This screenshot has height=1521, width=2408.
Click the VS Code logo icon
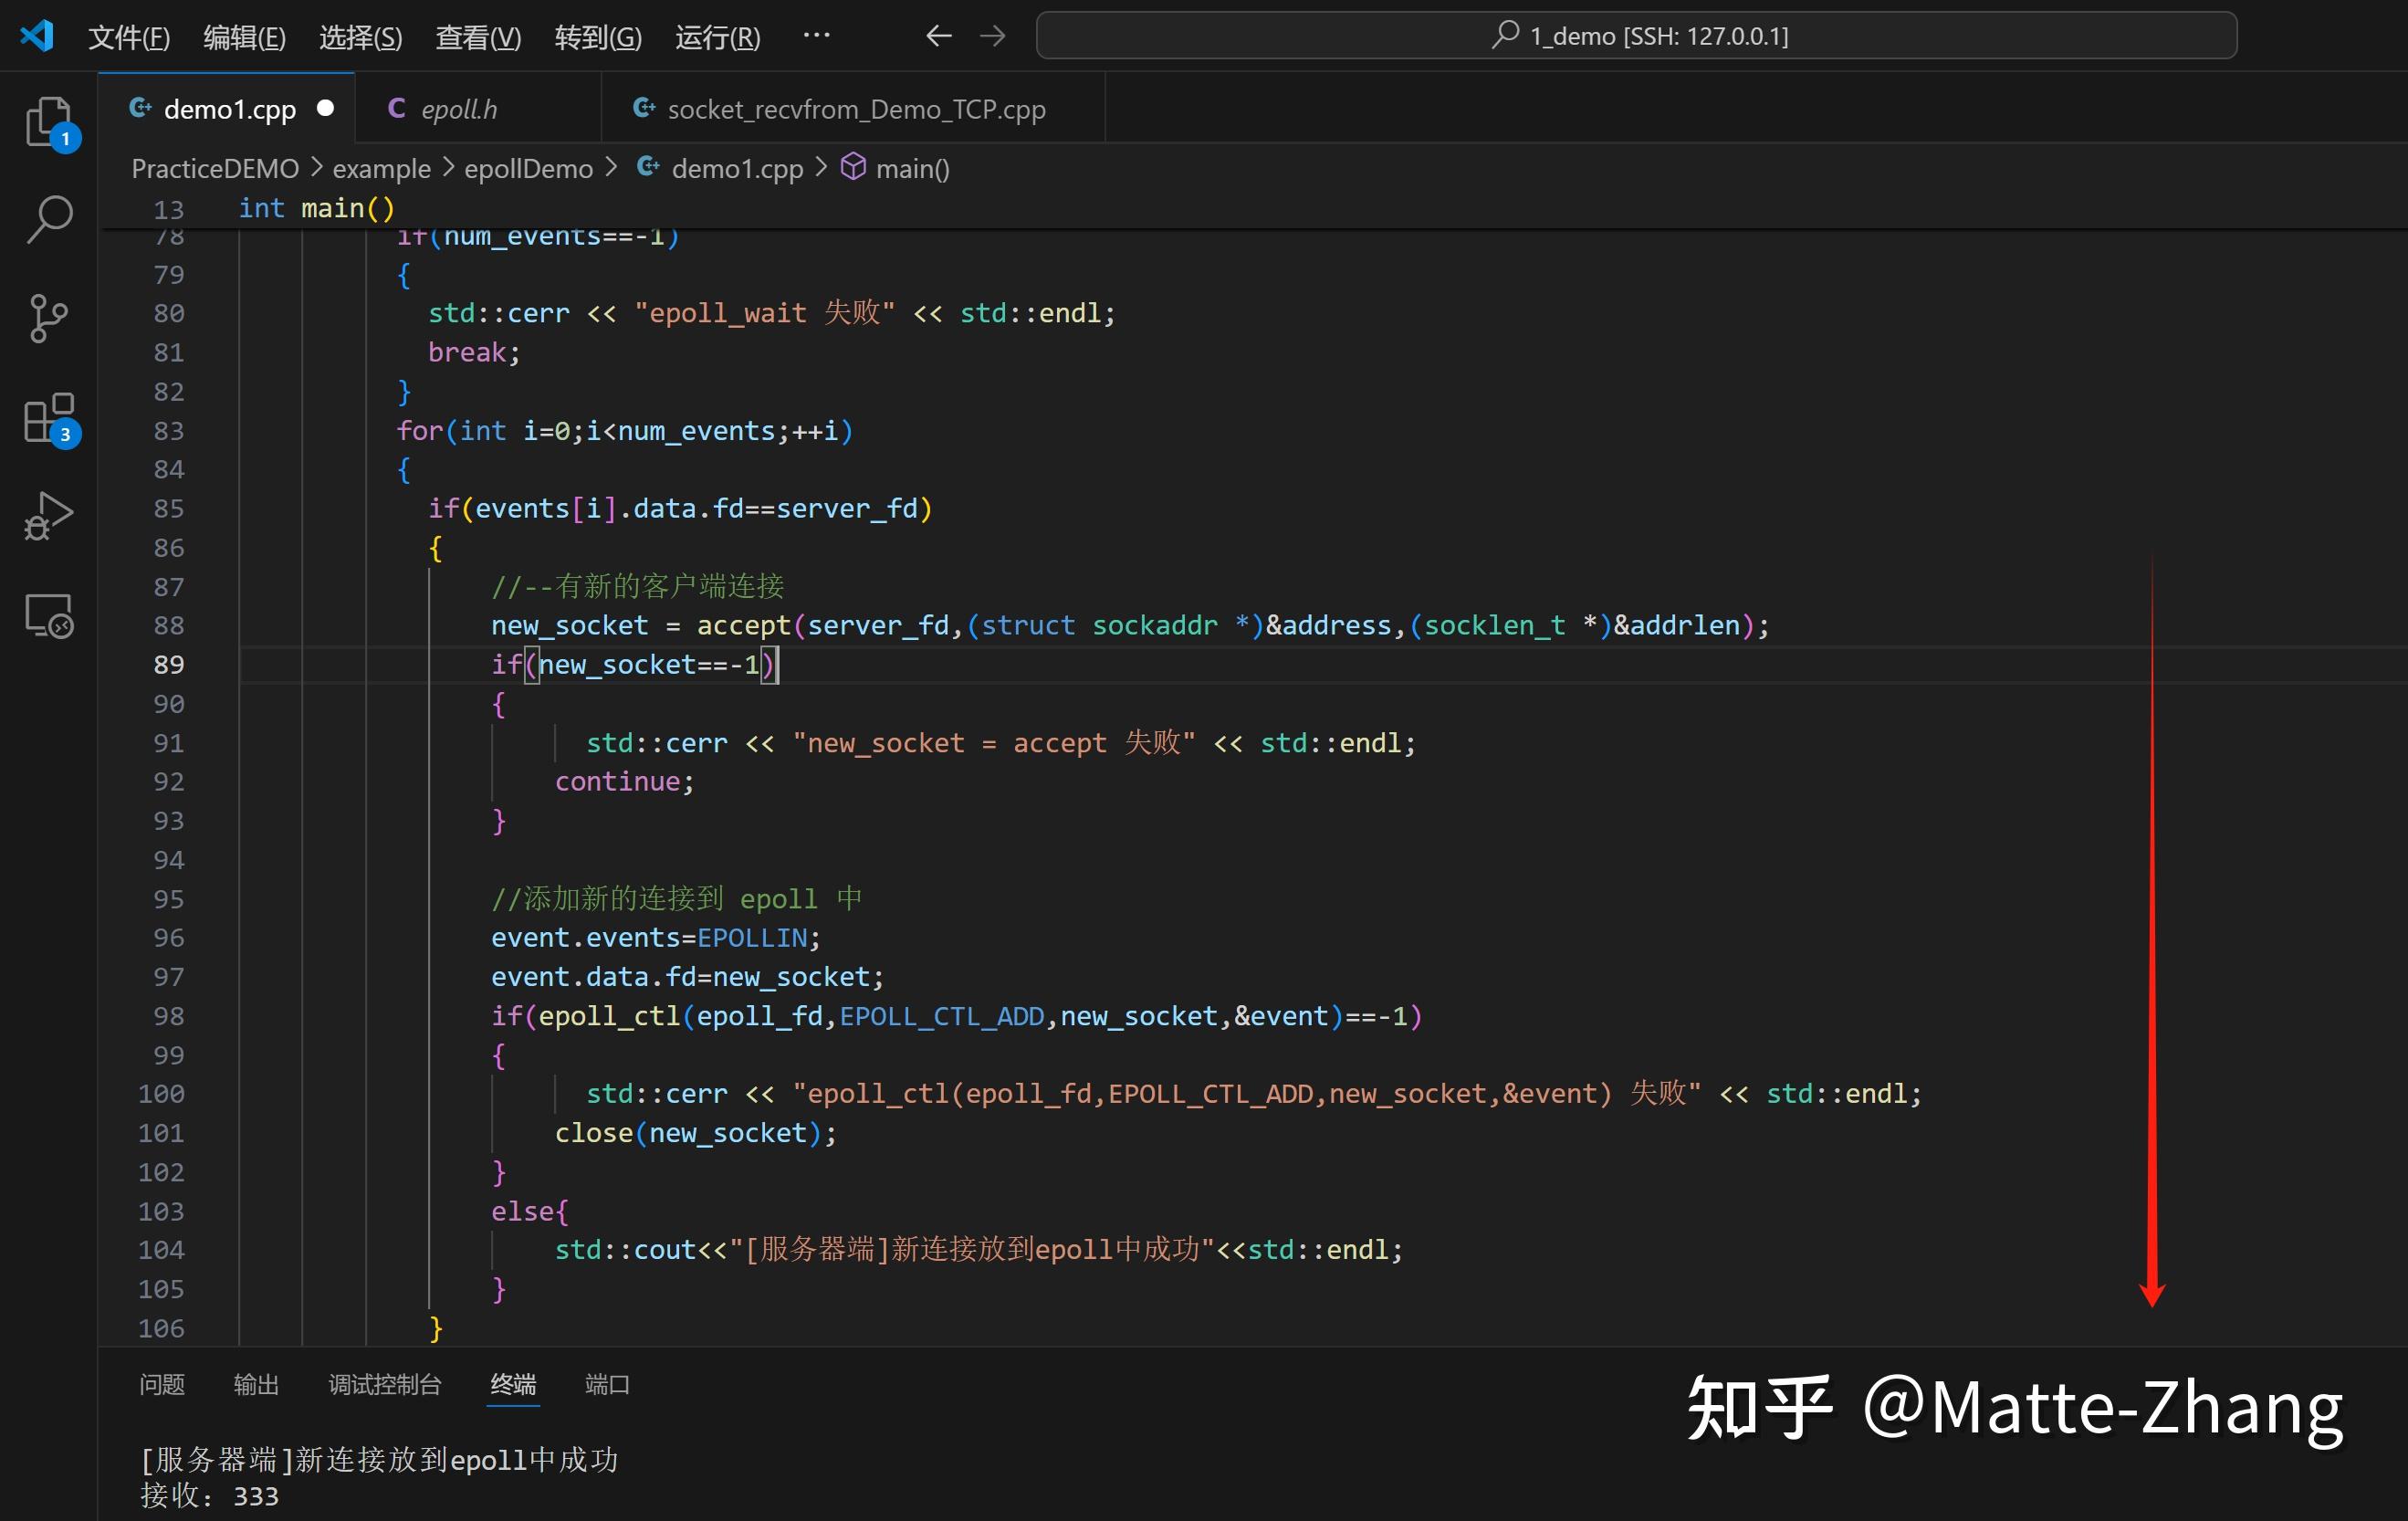pyautogui.click(x=36, y=35)
